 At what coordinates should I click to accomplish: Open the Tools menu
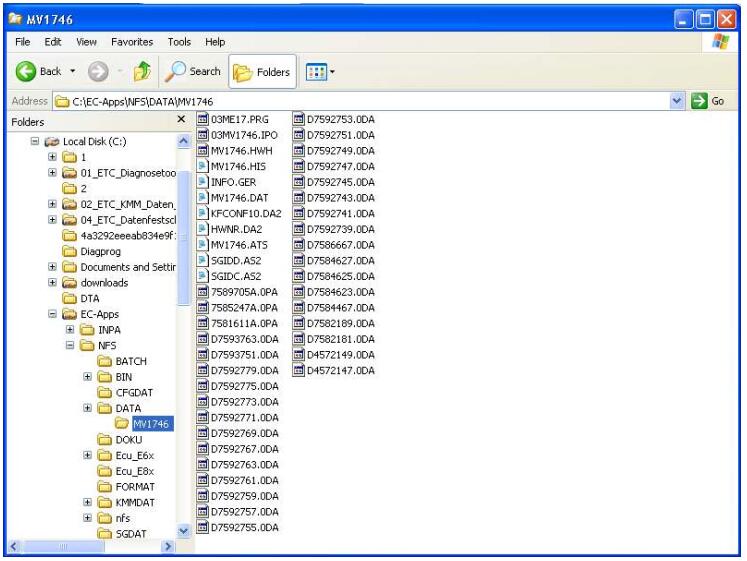click(x=179, y=42)
